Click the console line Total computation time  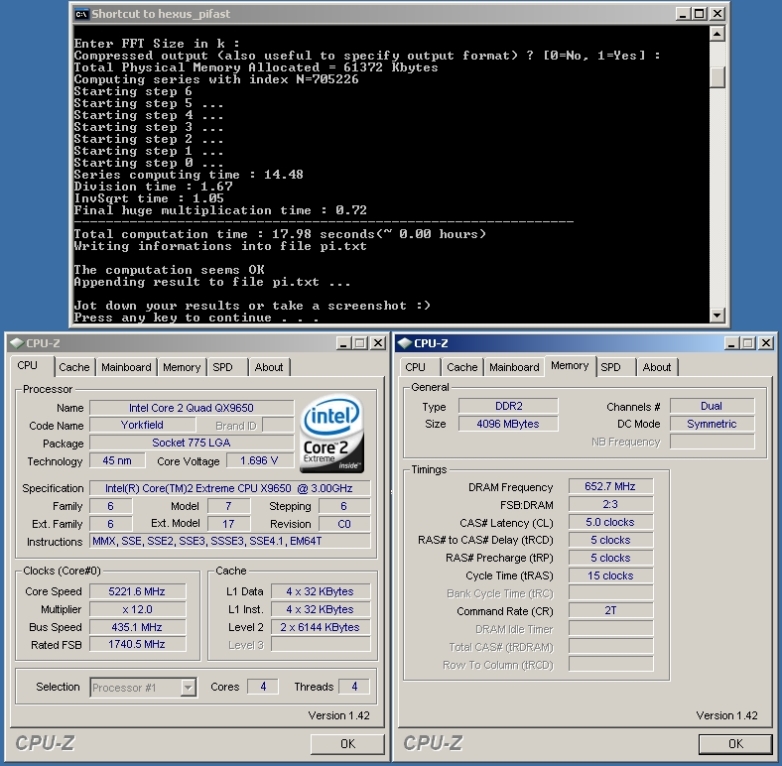[280, 234]
